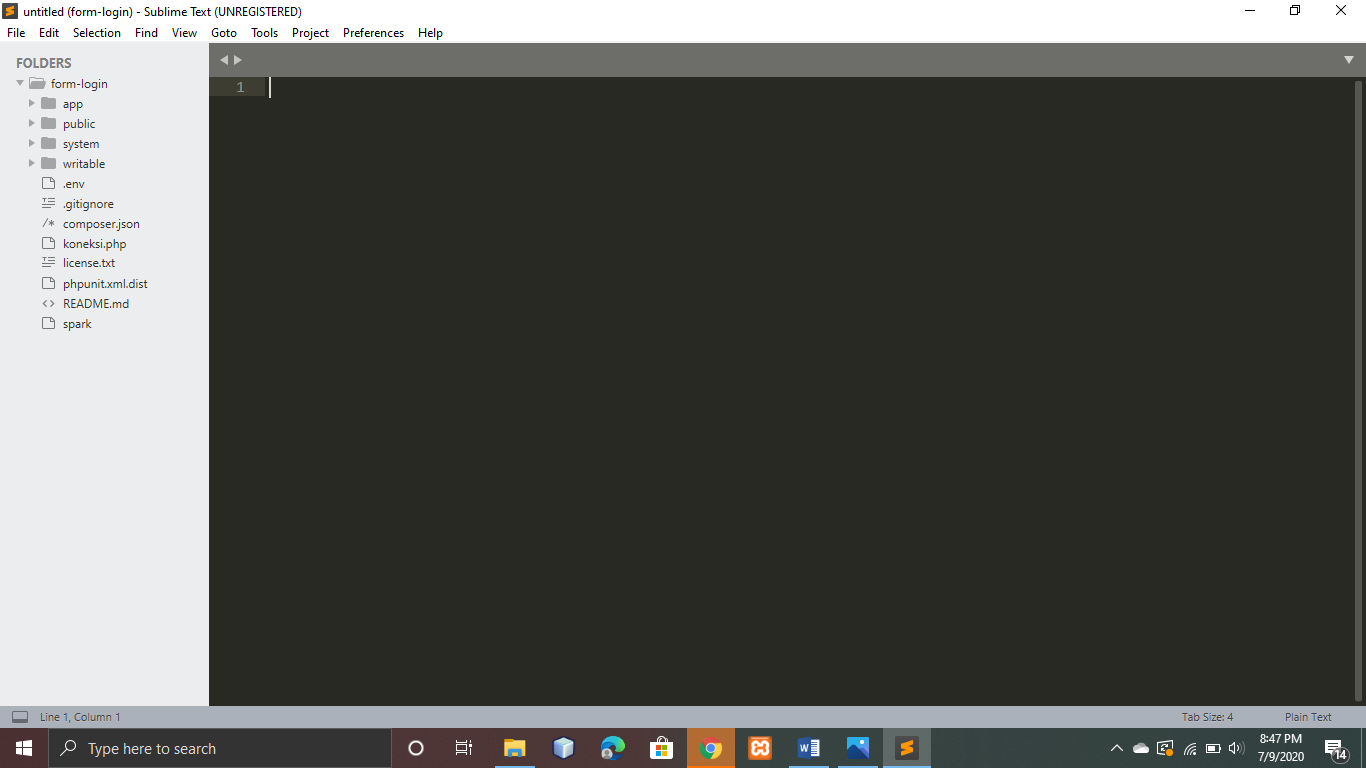Click the editor vertical scrollbar
Screen dimensions: 1366x768
click(1357, 390)
